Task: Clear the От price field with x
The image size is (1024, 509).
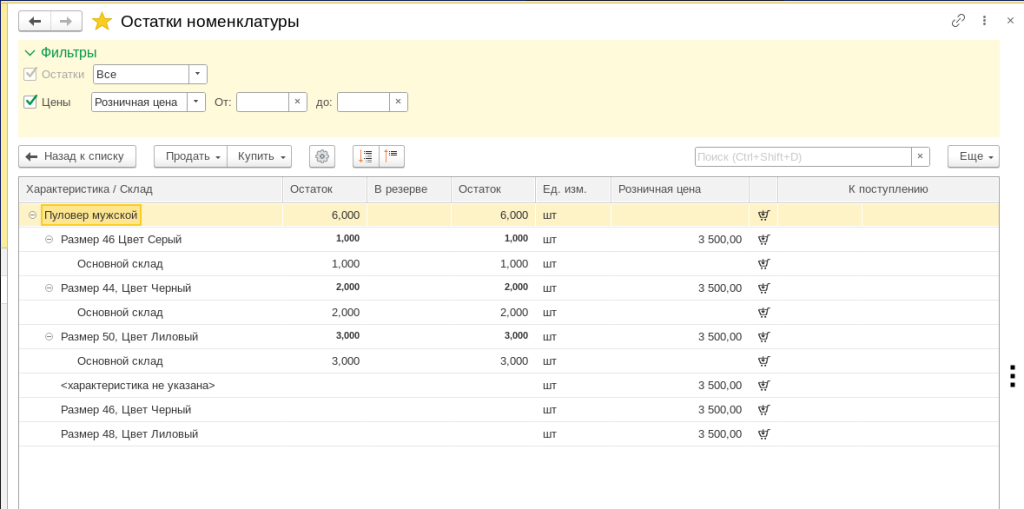Action: [x=297, y=102]
